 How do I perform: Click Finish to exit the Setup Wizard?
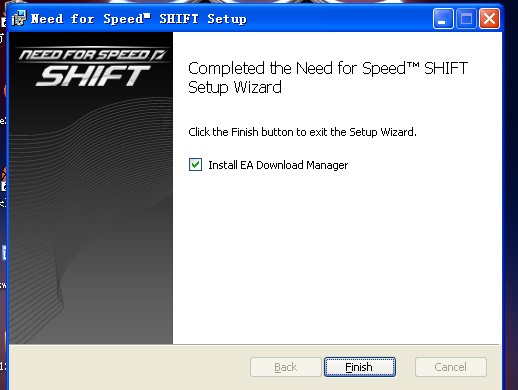(x=360, y=367)
